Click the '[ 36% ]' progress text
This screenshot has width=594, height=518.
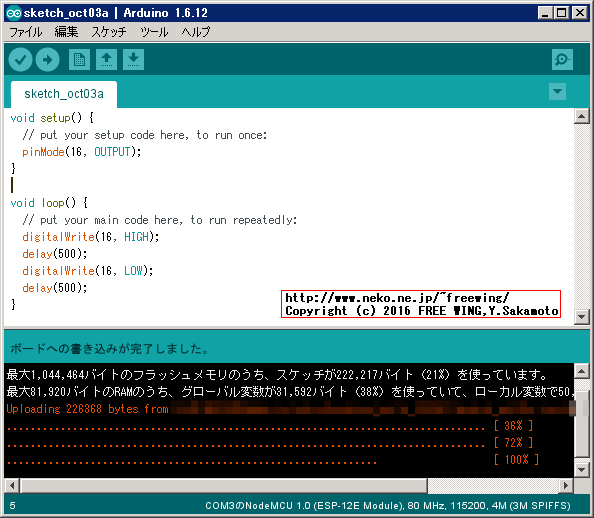pyautogui.click(x=513, y=426)
